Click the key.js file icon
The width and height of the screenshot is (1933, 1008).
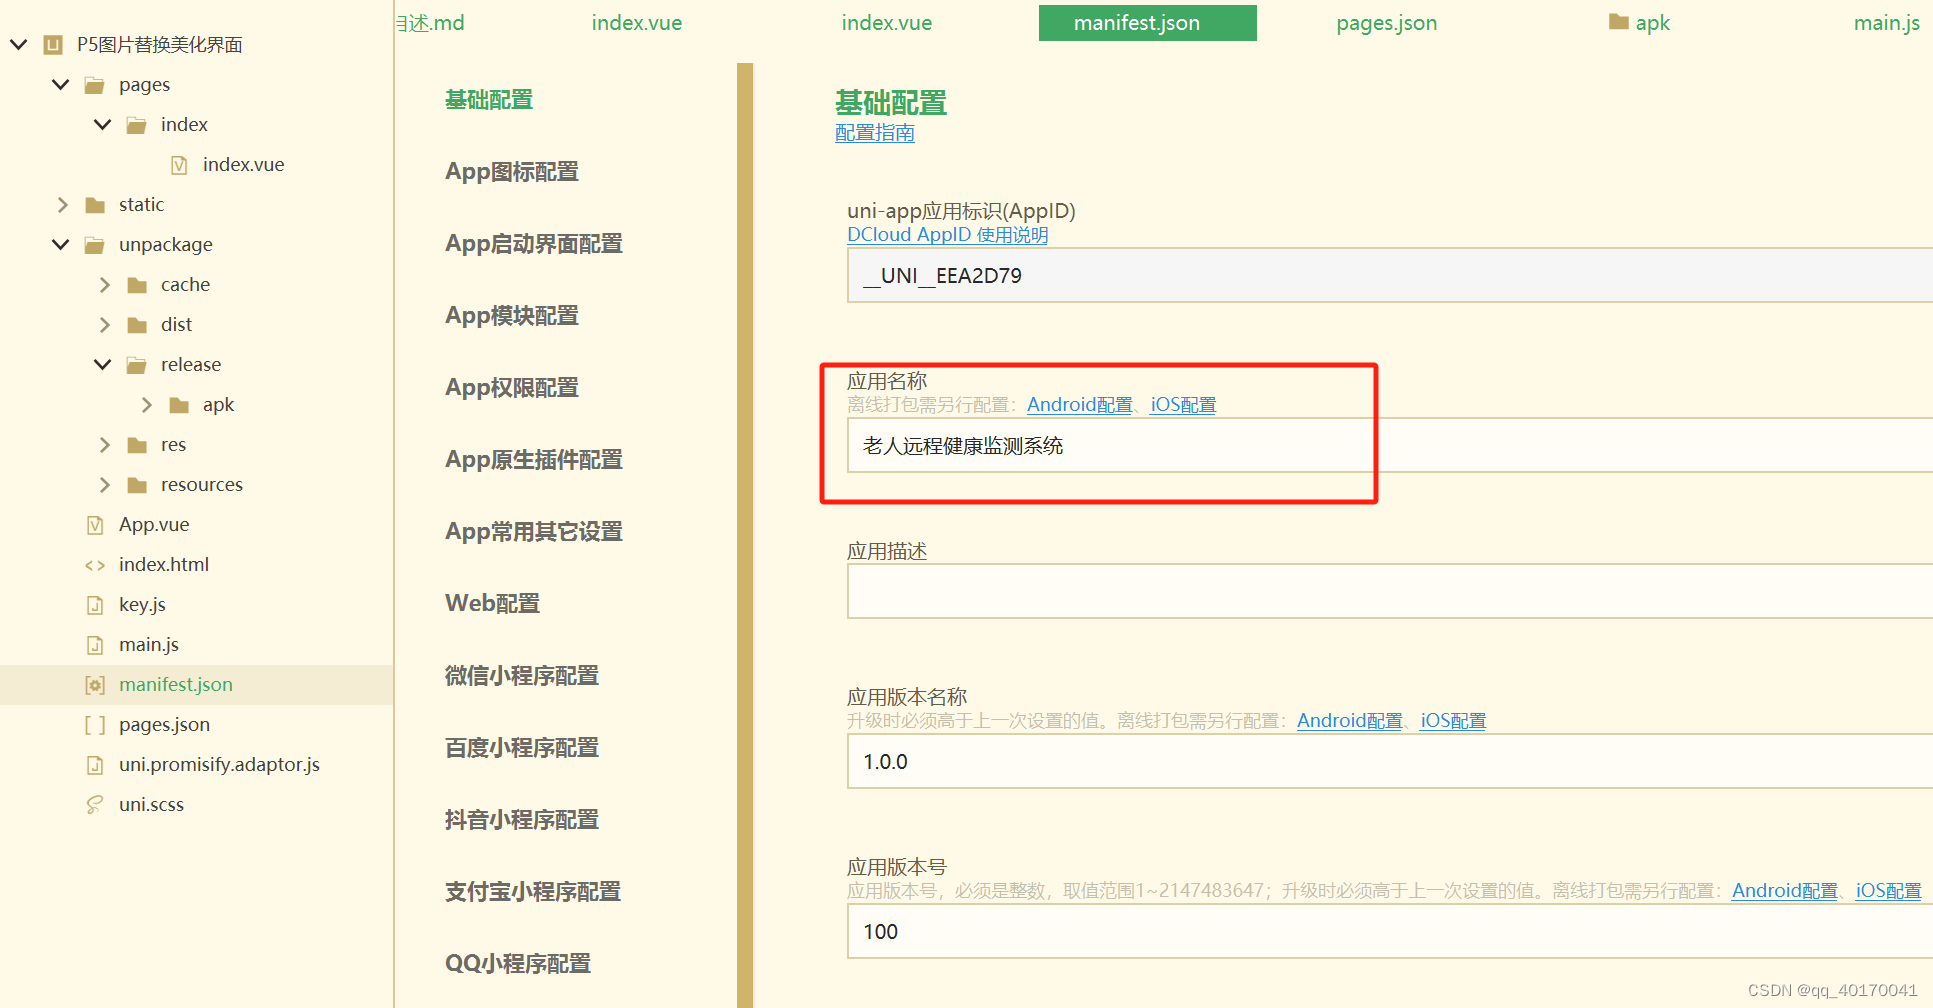[95, 605]
